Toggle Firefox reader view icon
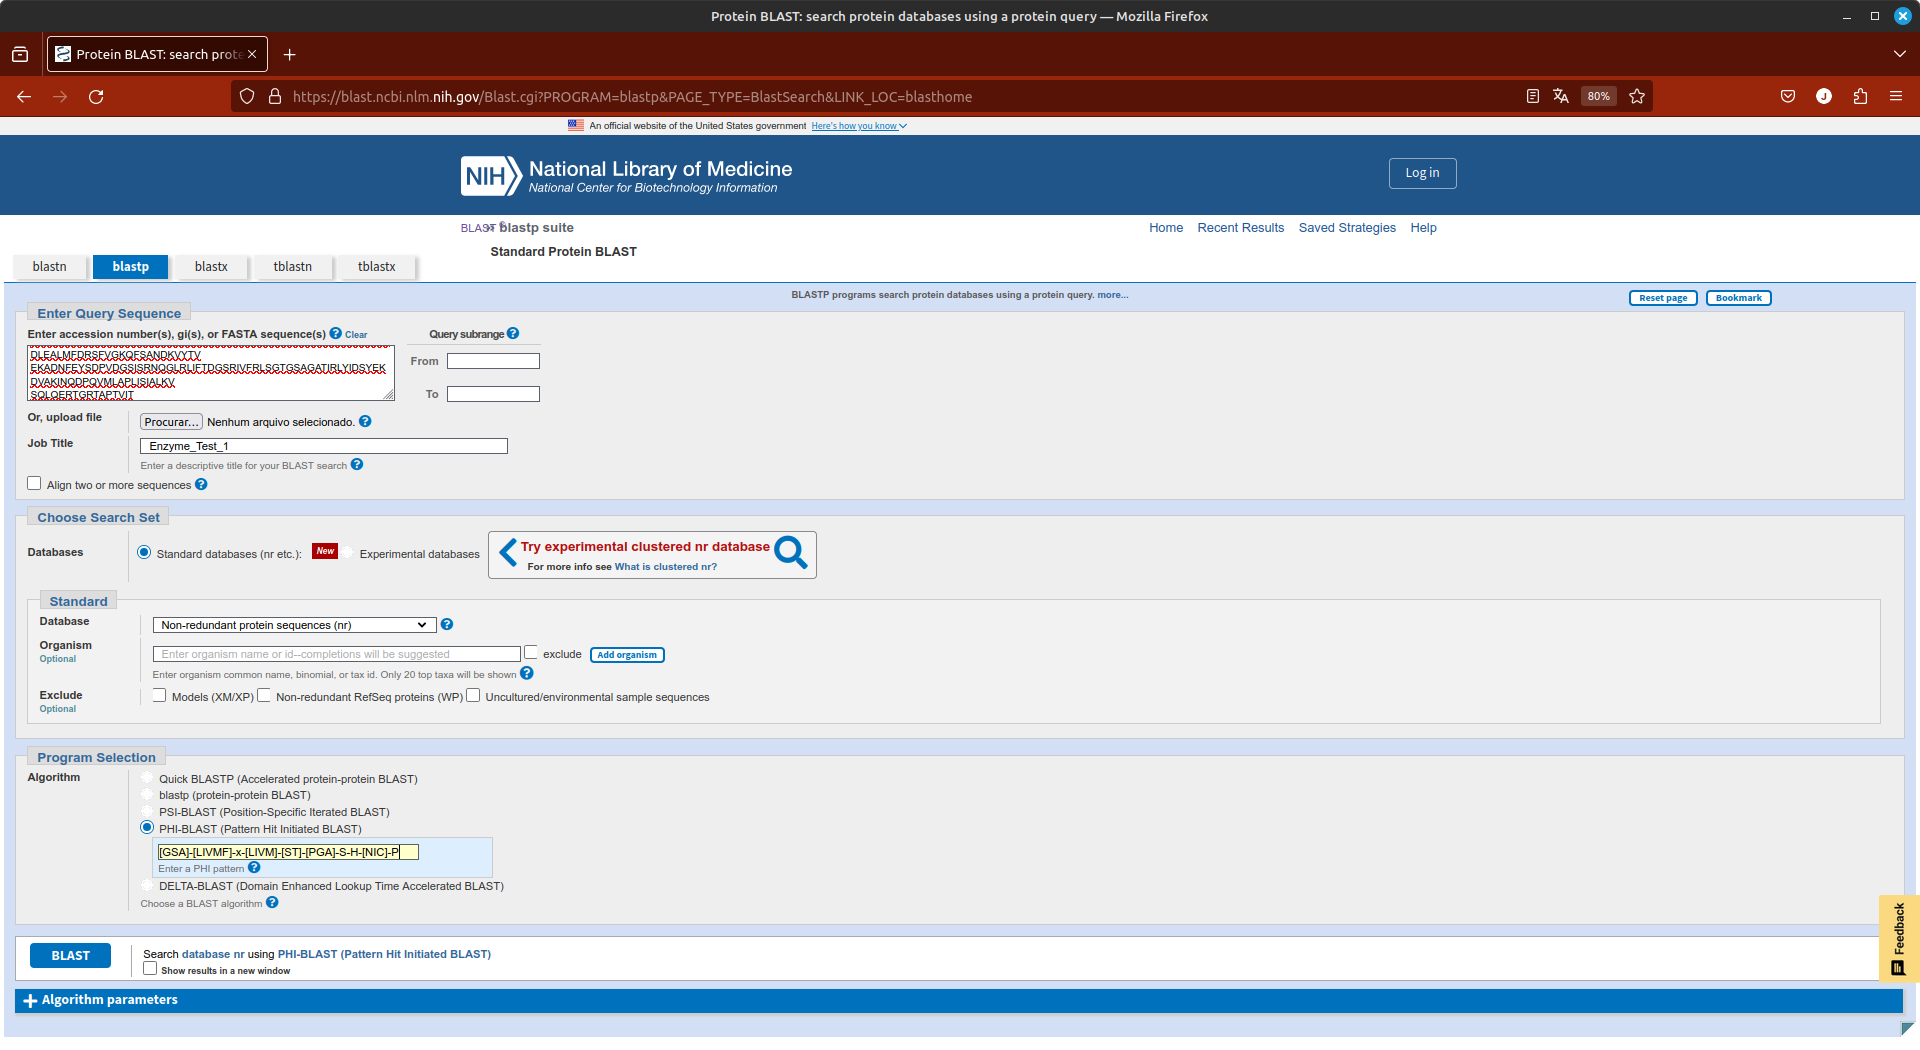This screenshot has height=1050, width=1920. click(x=1532, y=97)
